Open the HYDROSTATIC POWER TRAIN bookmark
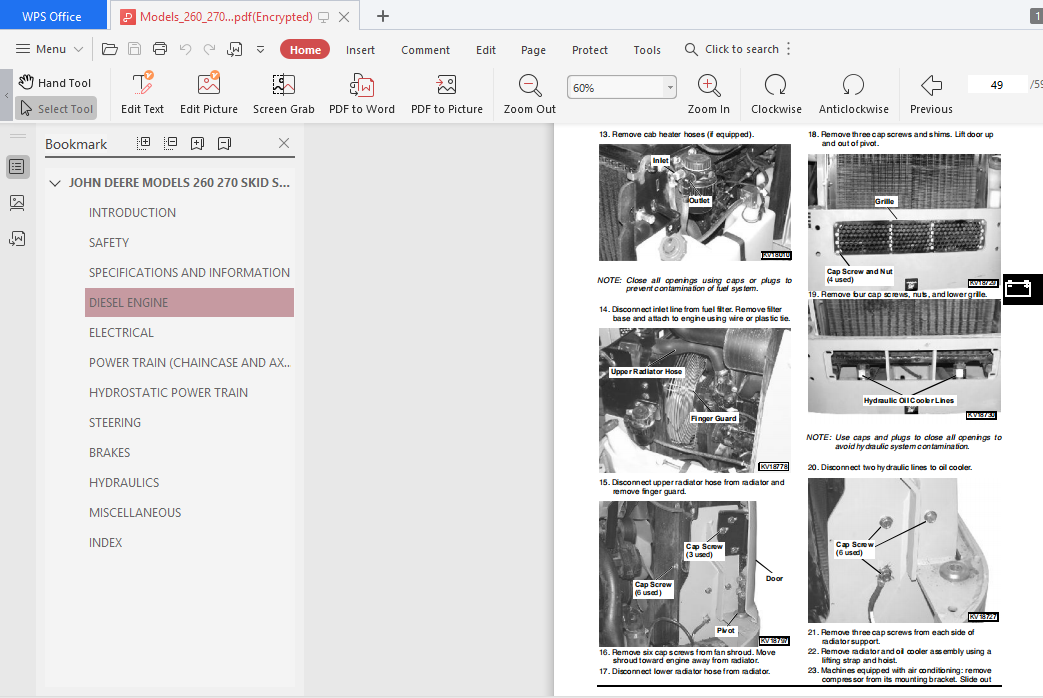Viewport: 1043px width, 698px height. (x=168, y=392)
